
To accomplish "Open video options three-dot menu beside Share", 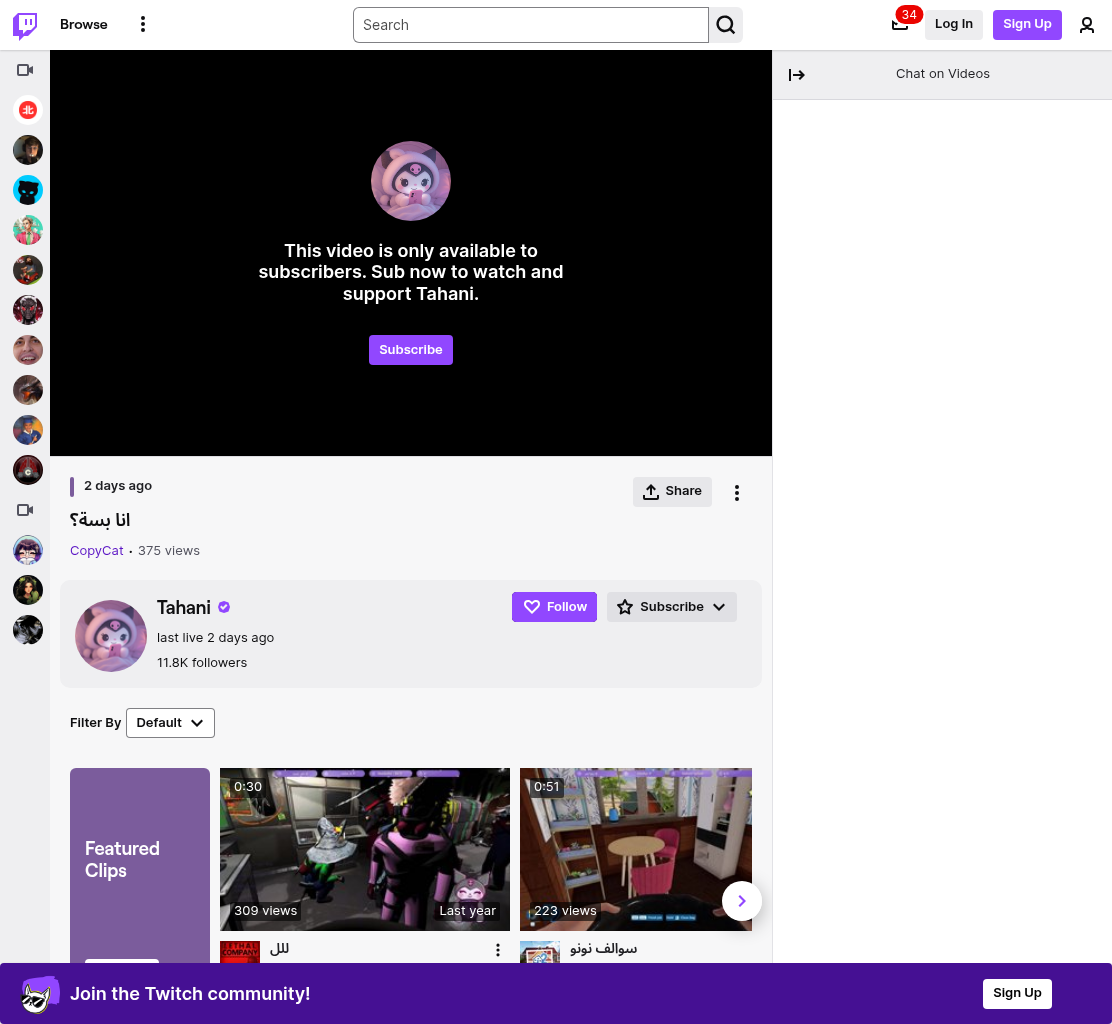I will click(737, 493).
